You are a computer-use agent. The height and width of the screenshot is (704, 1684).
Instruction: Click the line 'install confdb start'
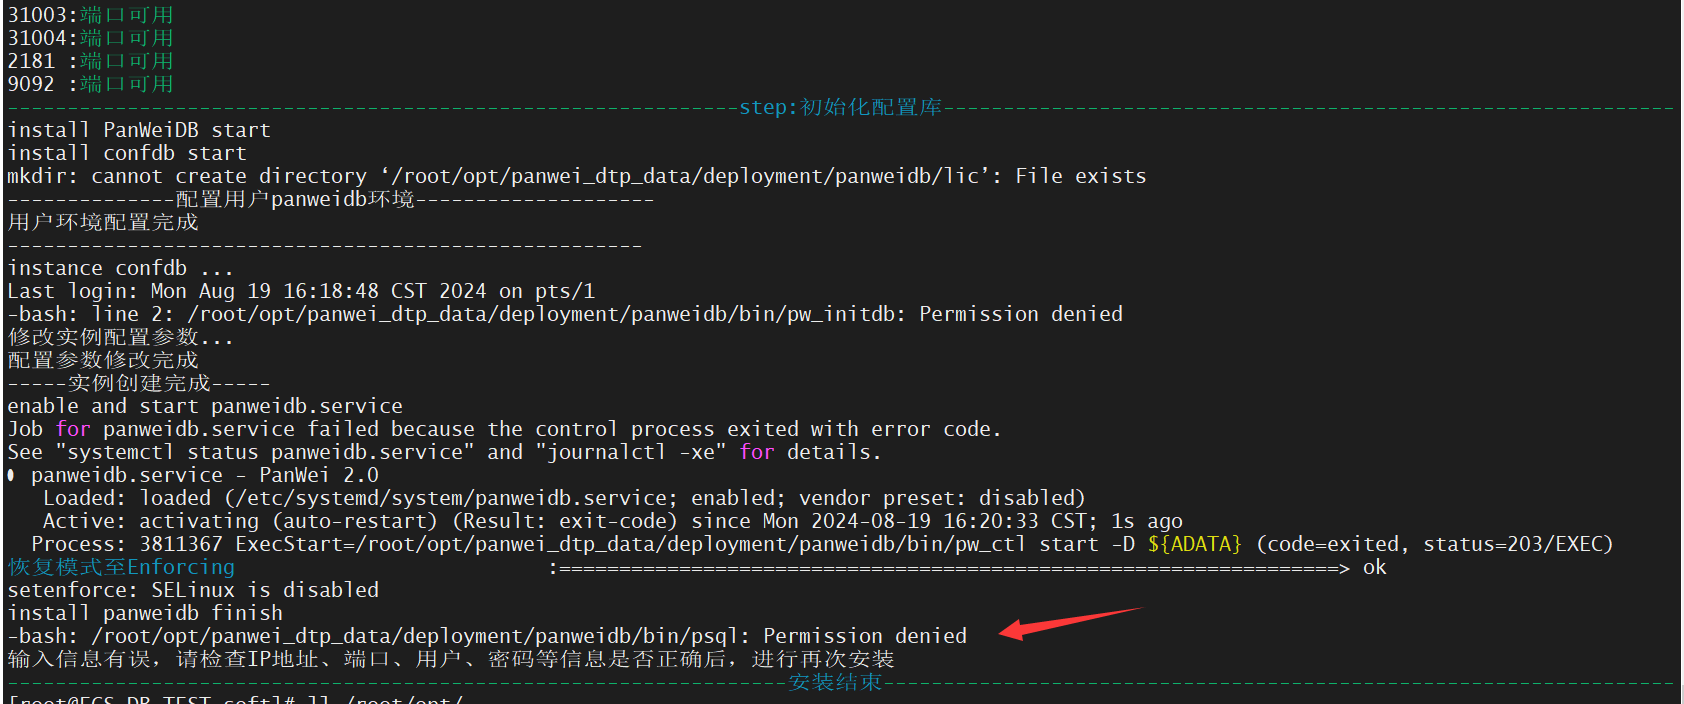[x=127, y=153]
